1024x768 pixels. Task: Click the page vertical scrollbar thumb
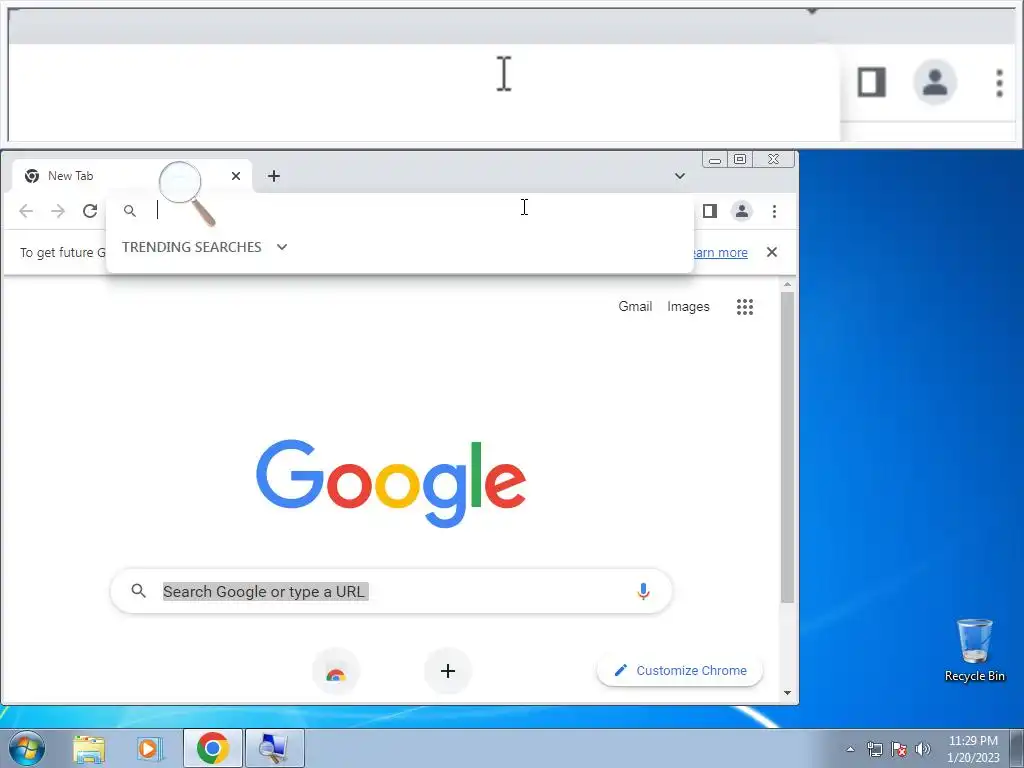click(788, 448)
